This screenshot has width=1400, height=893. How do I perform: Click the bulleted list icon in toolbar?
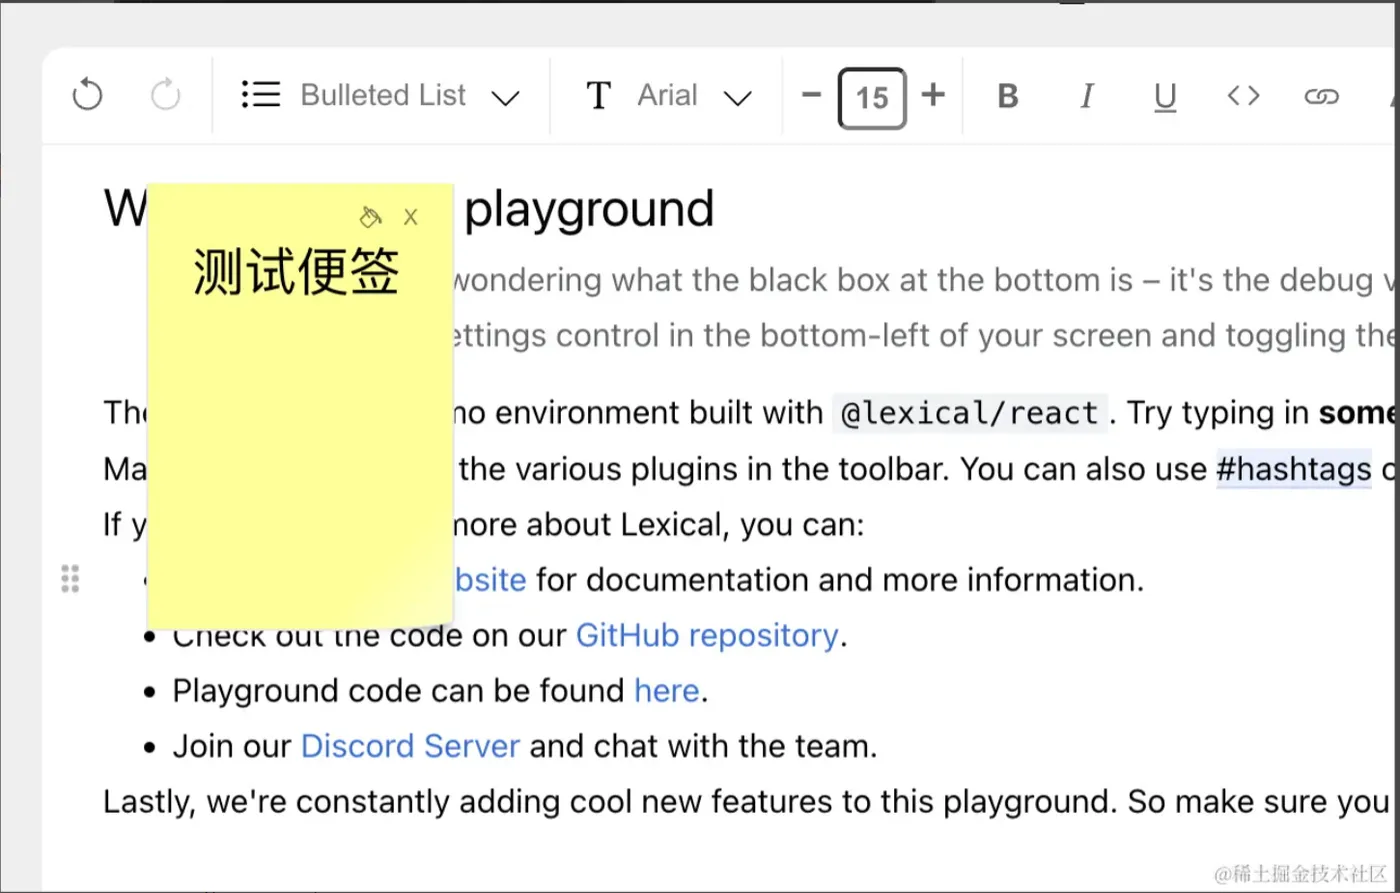tap(261, 95)
